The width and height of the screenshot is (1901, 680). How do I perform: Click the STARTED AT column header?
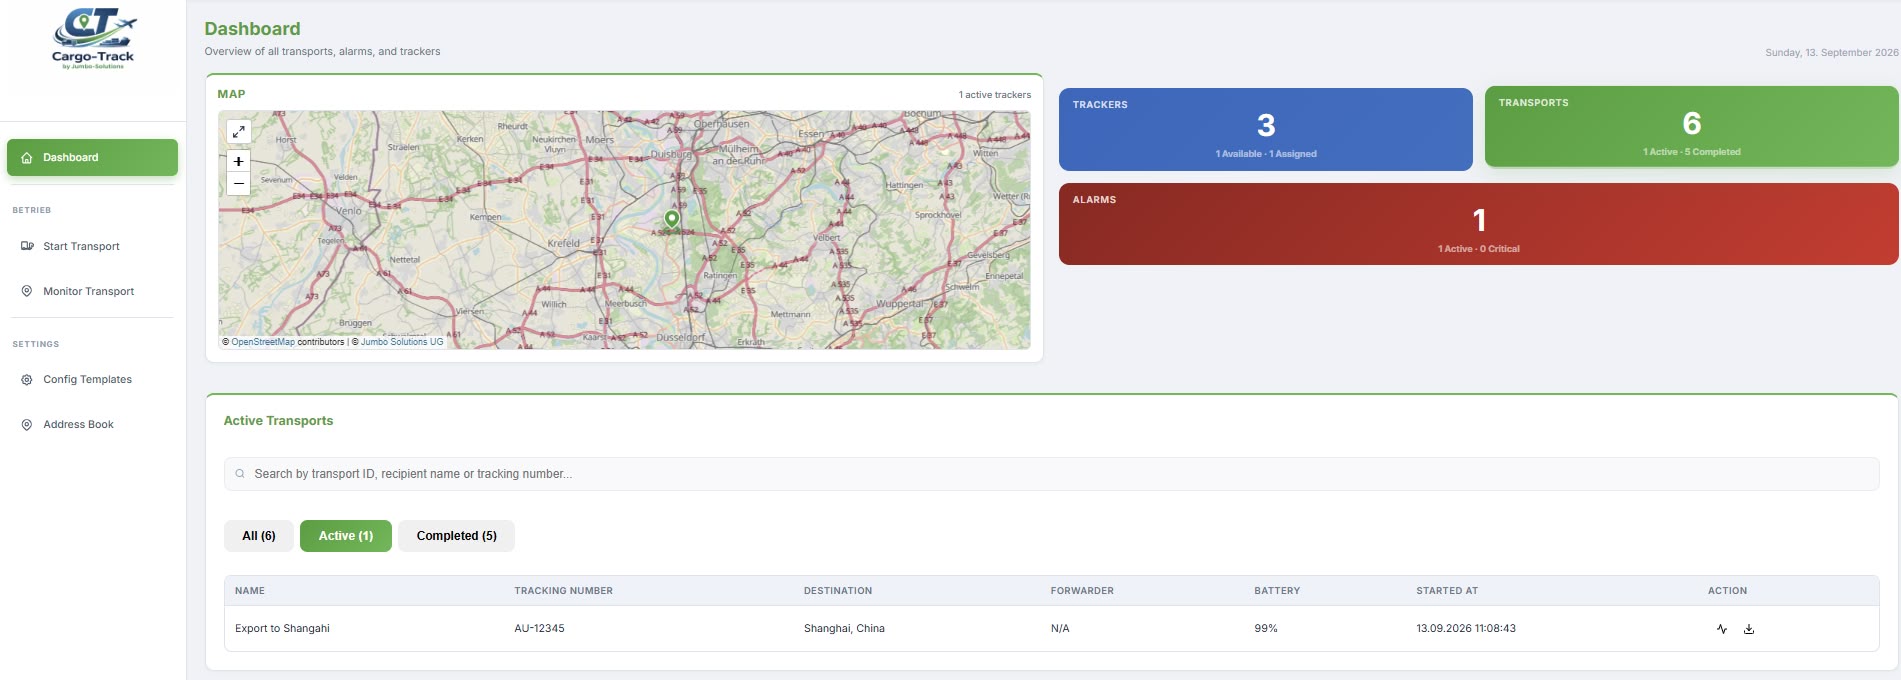(1447, 591)
